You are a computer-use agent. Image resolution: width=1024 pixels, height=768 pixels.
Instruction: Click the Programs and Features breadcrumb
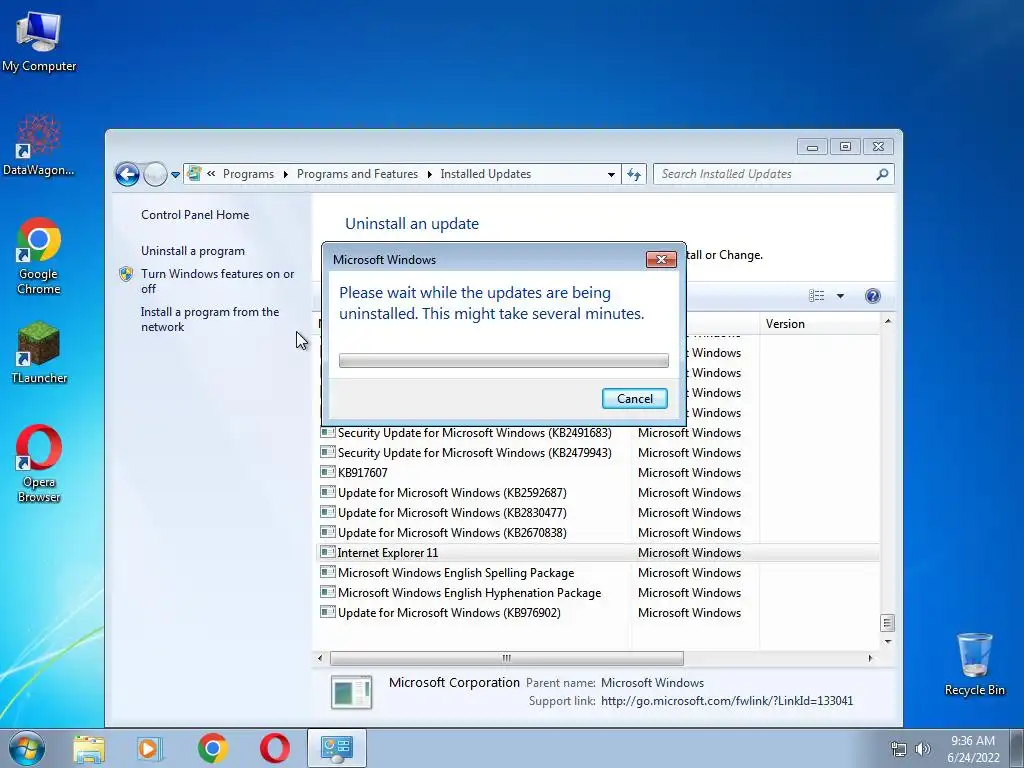click(x=357, y=174)
